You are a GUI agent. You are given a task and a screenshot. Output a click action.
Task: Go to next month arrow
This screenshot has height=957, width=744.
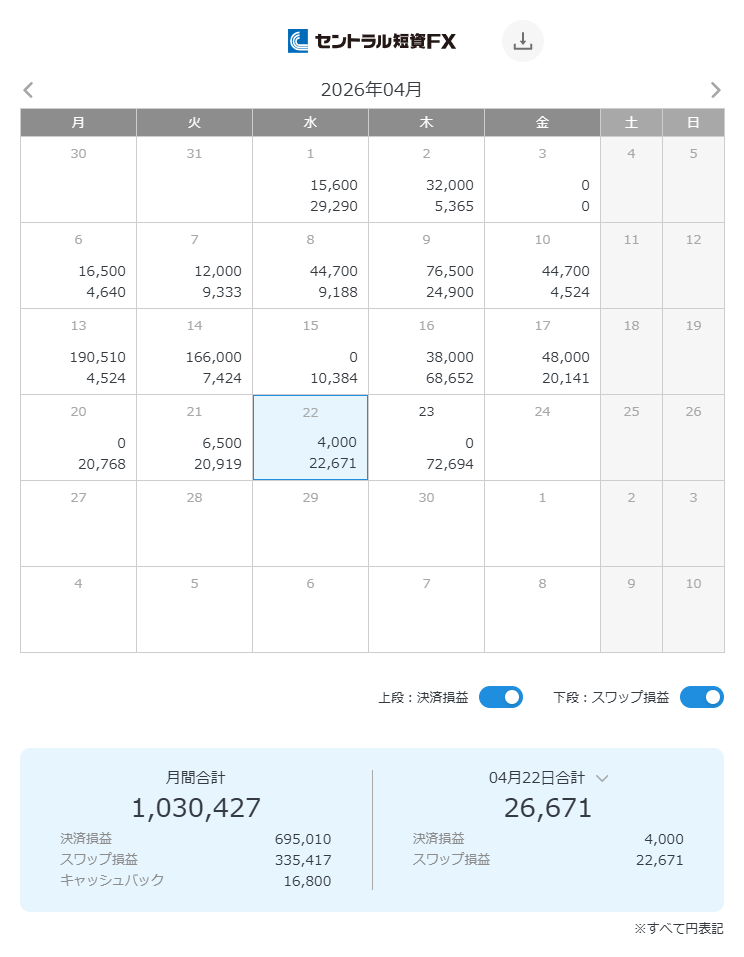coord(715,90)
